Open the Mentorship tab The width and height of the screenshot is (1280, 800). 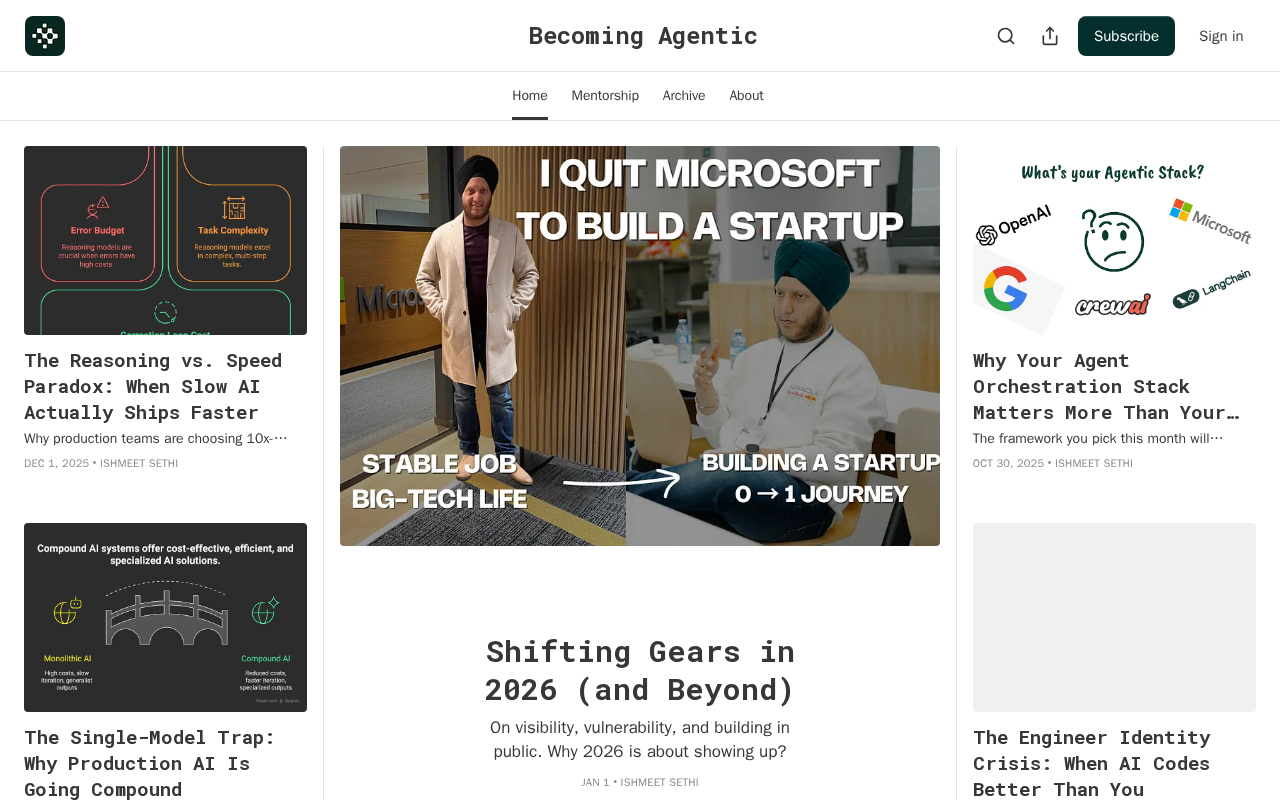[605, 96]
